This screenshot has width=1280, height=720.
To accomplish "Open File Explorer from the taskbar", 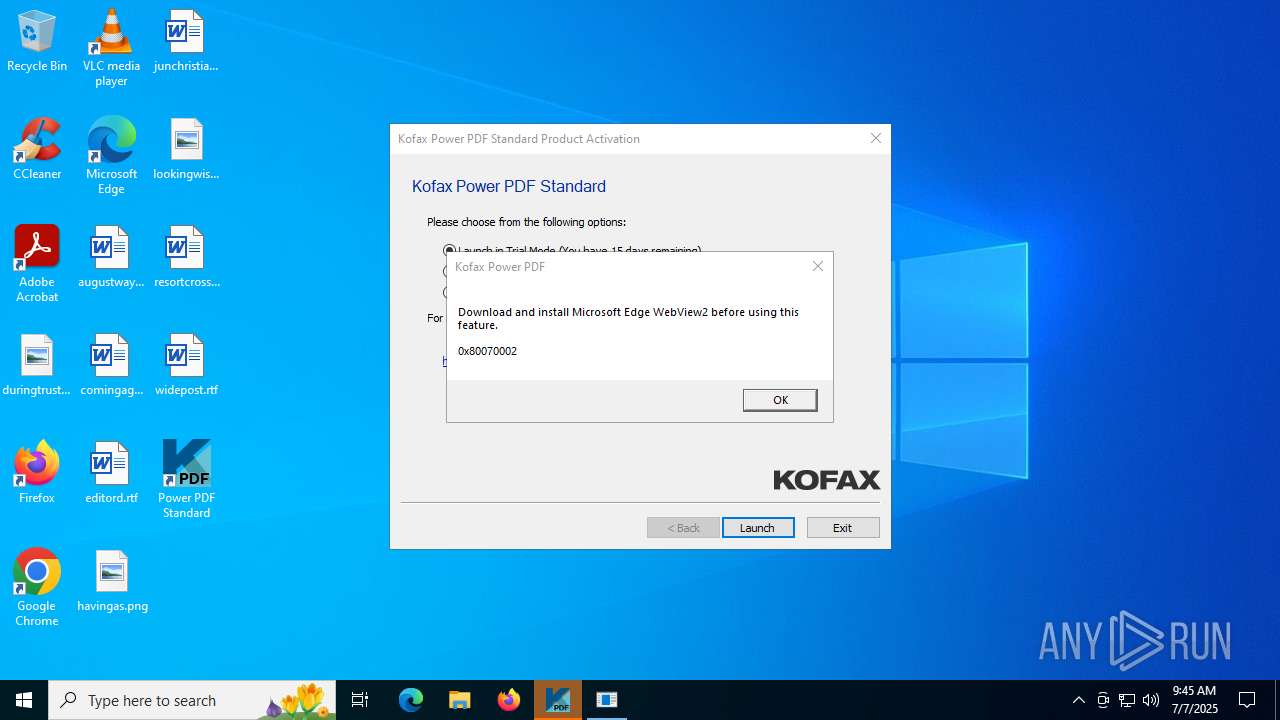I will coord(460,700).
